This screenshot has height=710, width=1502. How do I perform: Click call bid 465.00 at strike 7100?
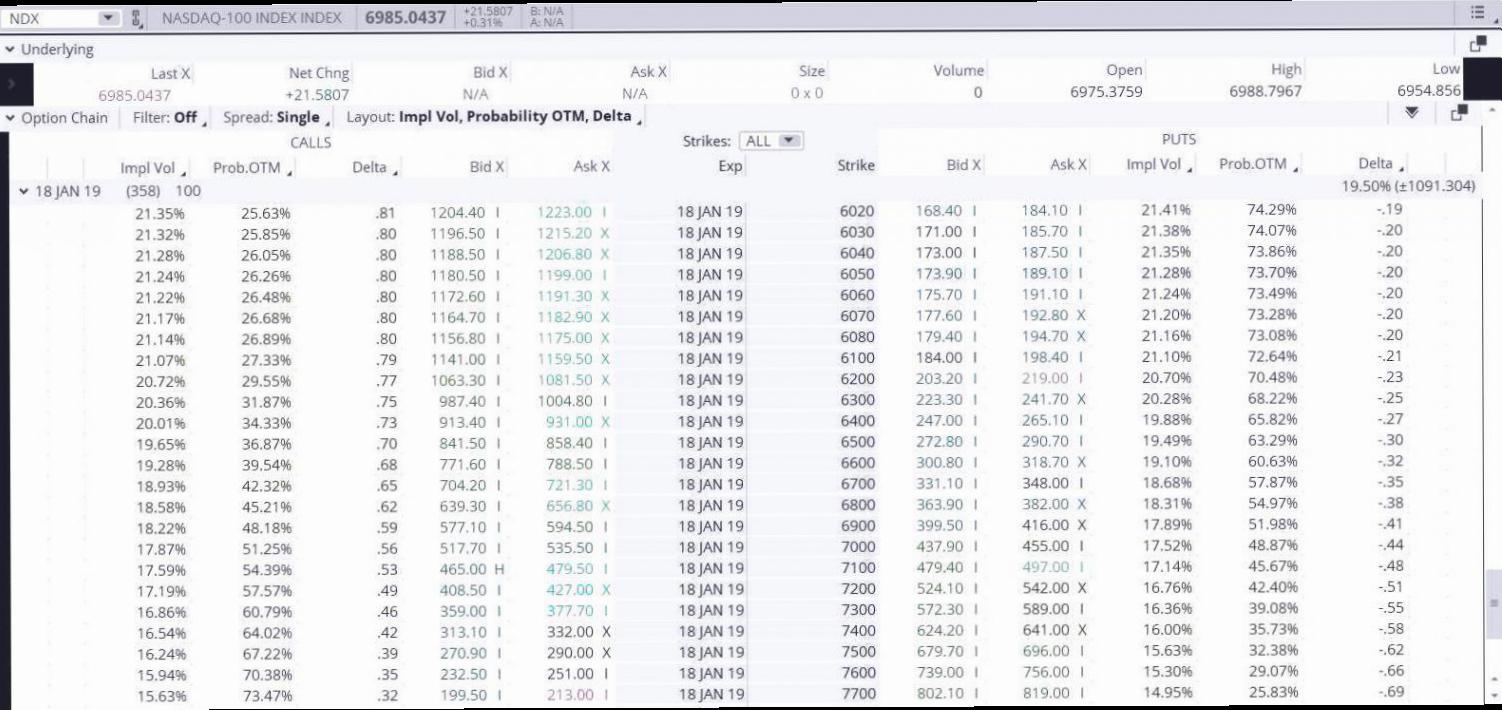[x=462, y=569]
